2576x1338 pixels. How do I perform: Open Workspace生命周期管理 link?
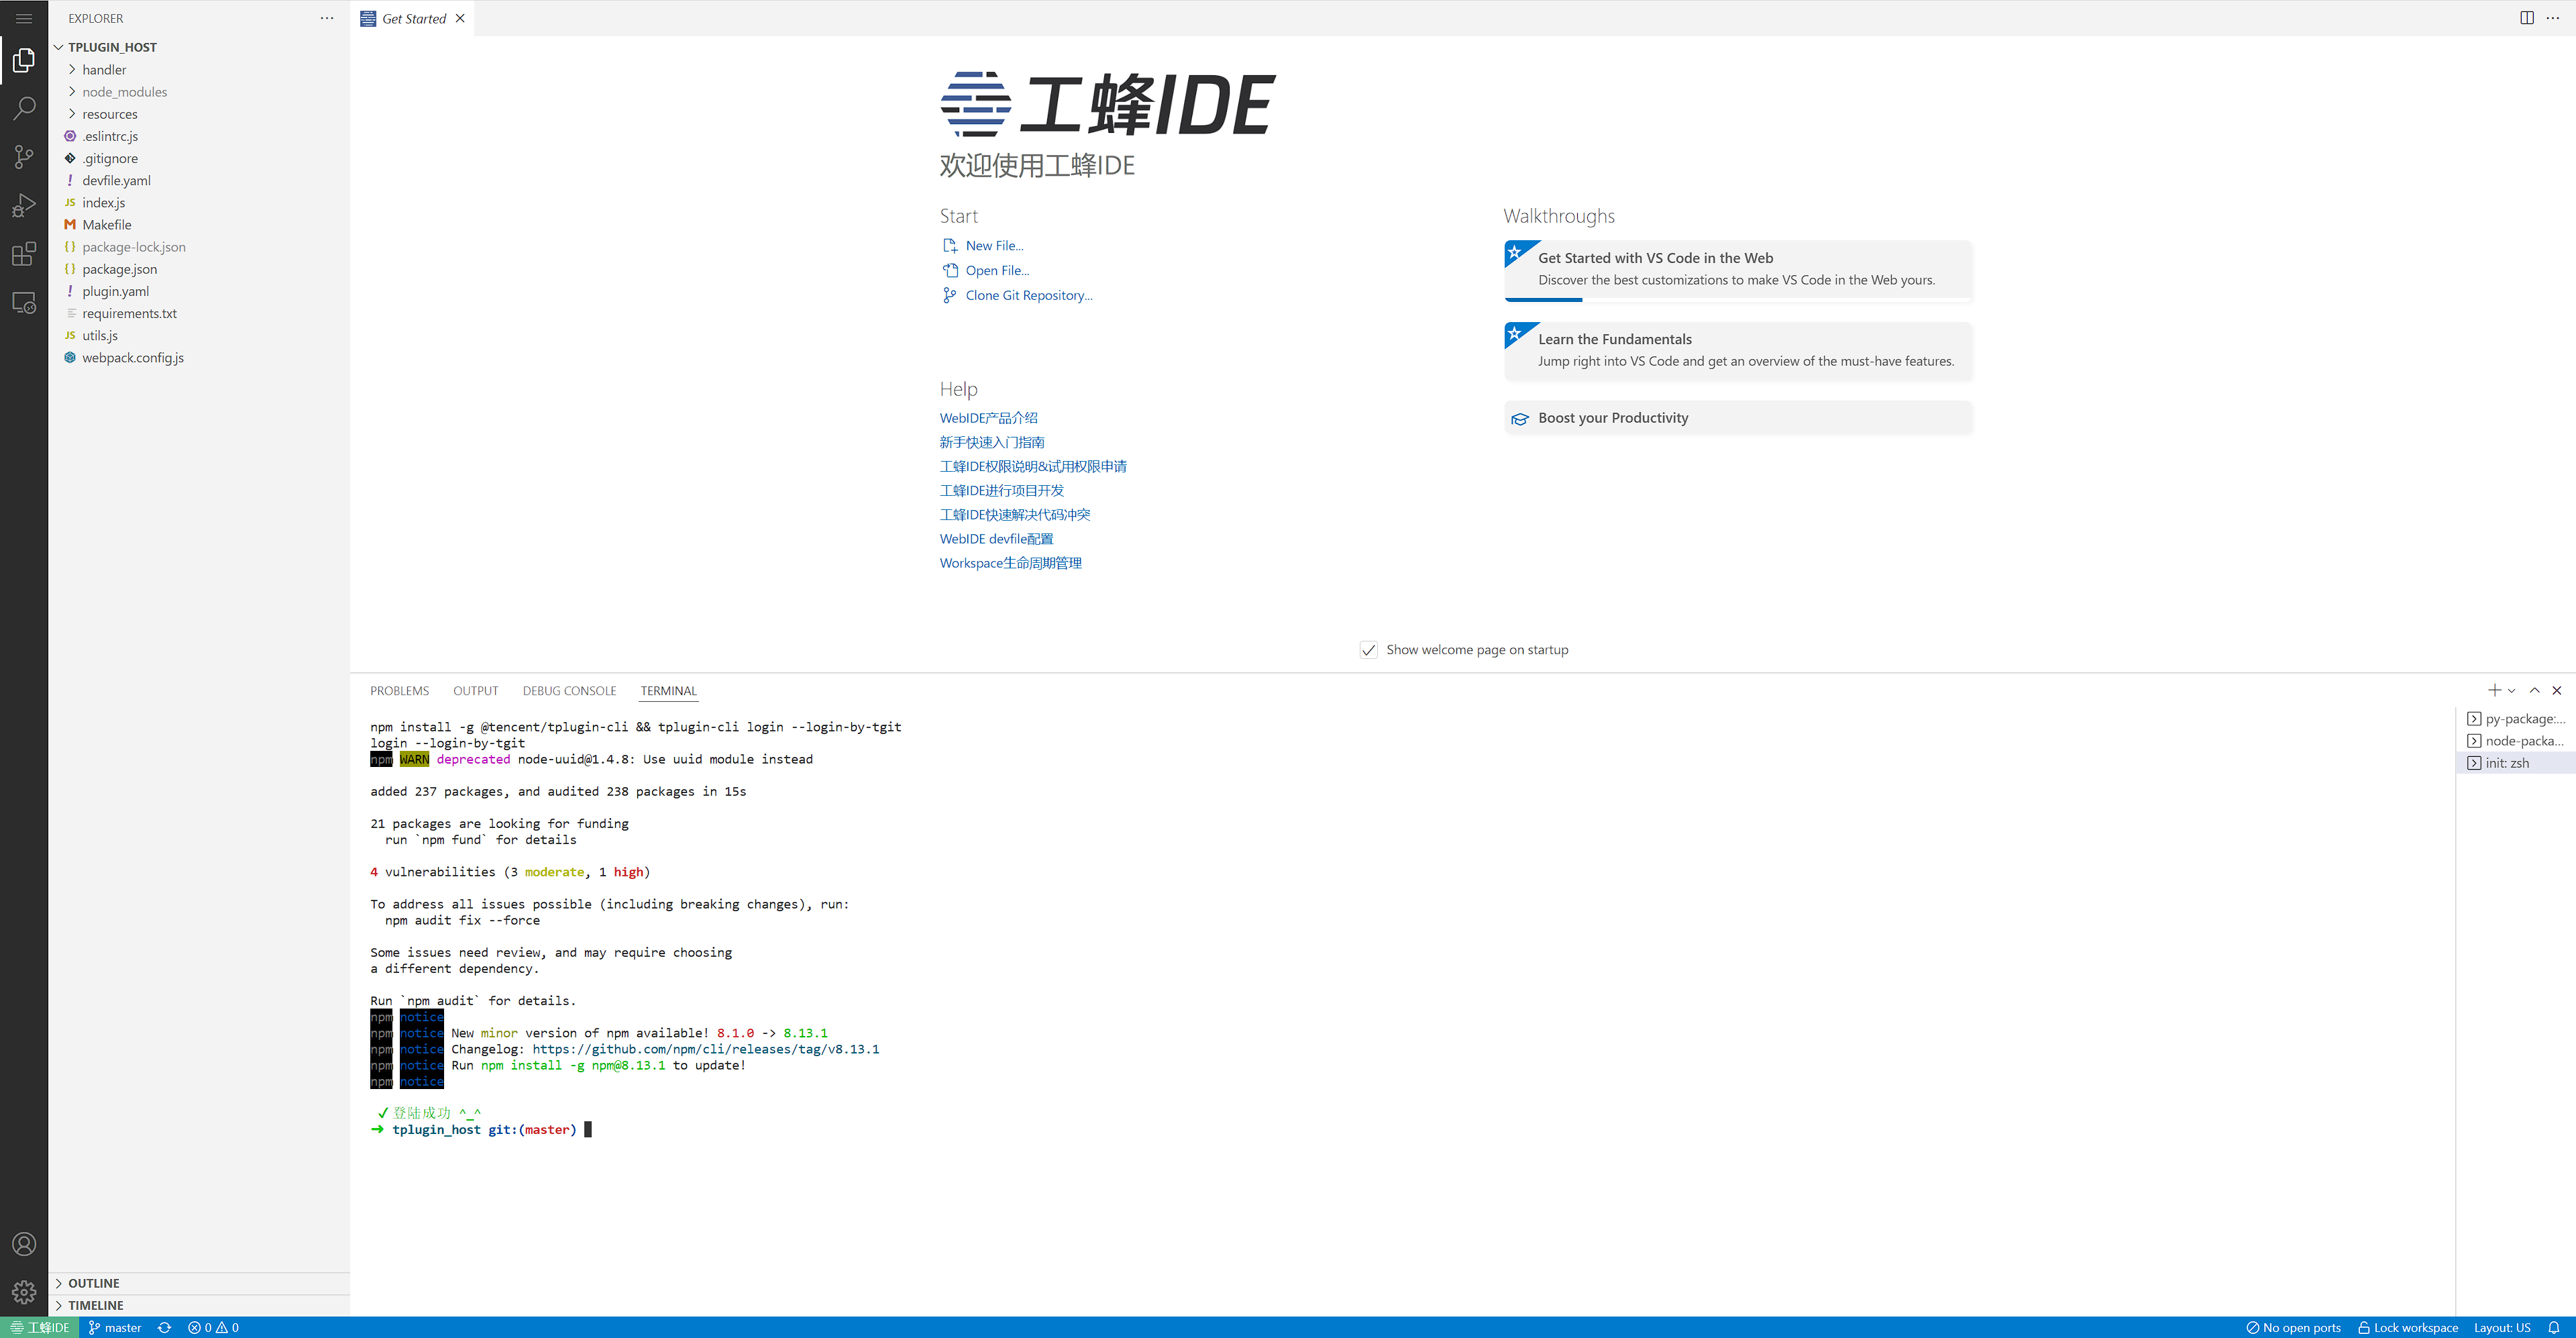point(1010,563)
